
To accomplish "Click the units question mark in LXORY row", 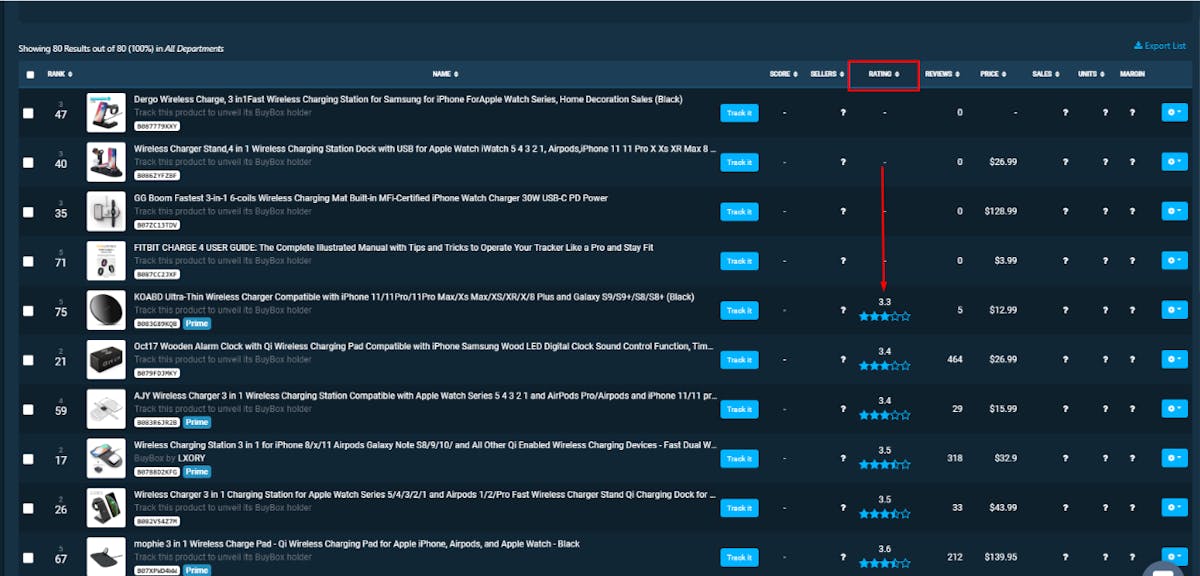I will 1105,458.
